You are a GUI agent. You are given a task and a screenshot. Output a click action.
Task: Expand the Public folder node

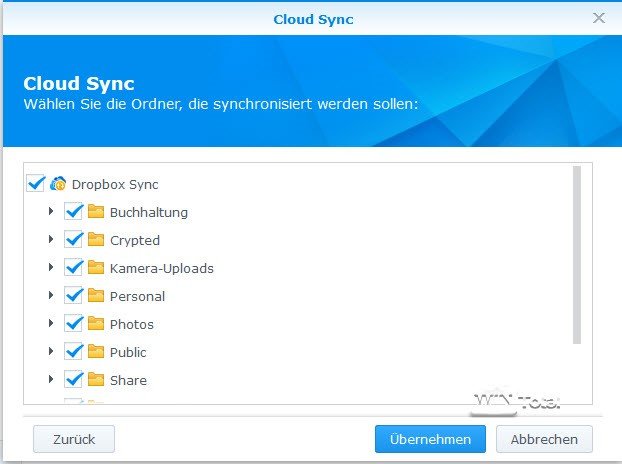click(x=51, y=352)
